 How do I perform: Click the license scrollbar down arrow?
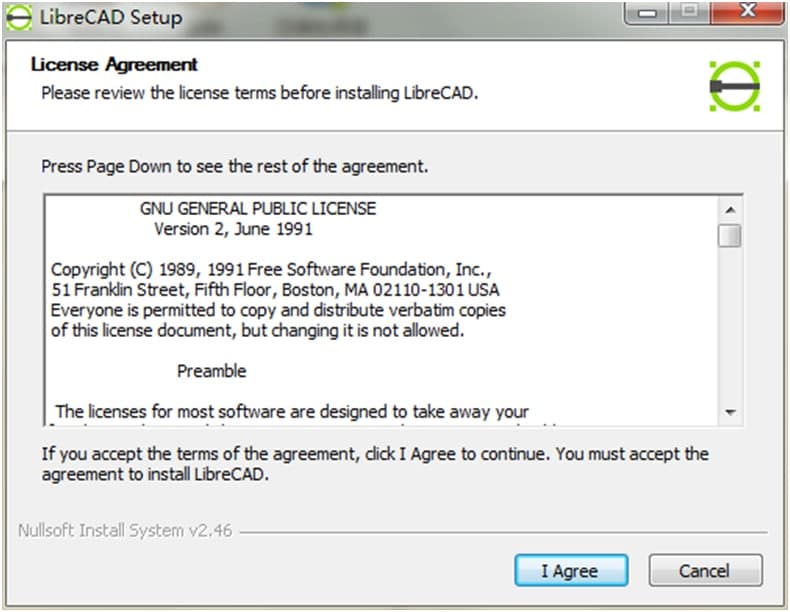[x=730, y=412]
